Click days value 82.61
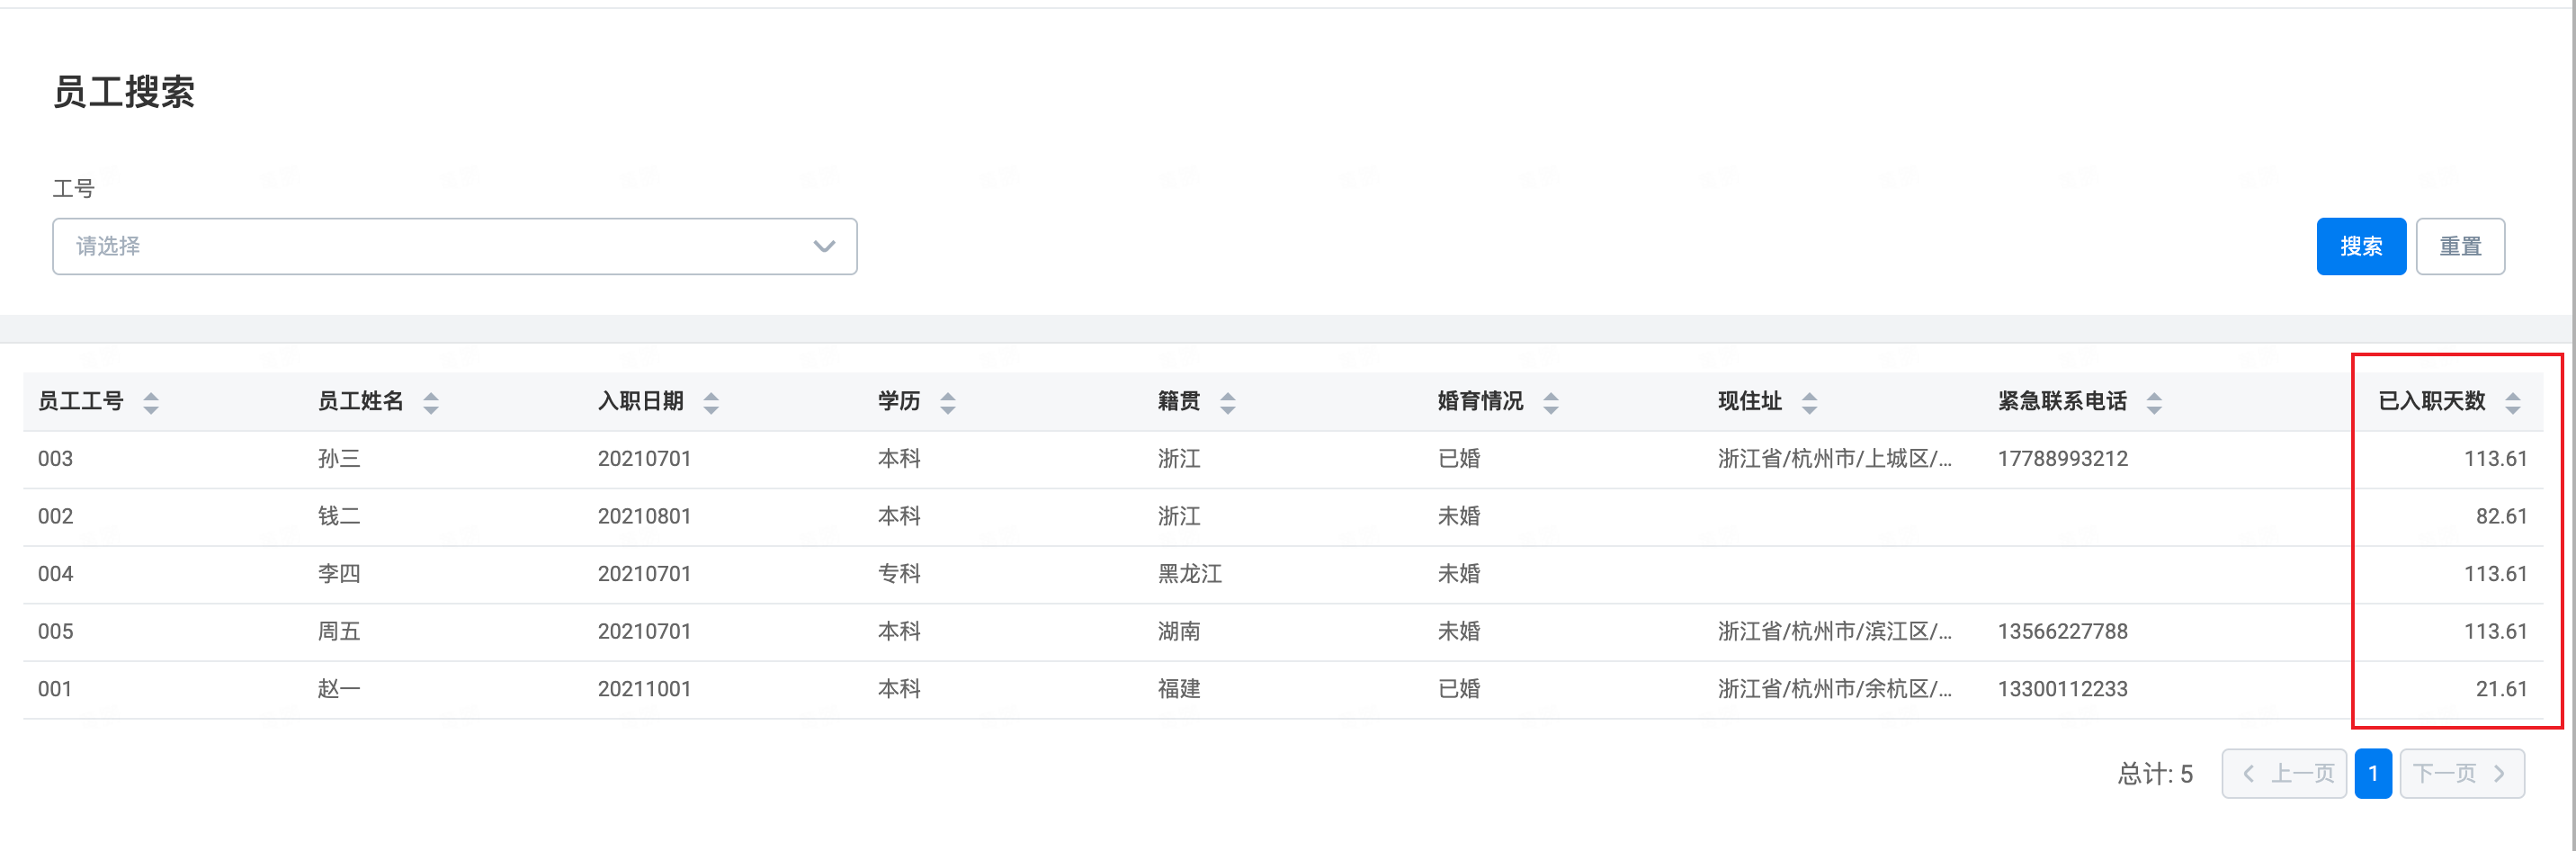2576x851 pixels. click(2501, 517)
